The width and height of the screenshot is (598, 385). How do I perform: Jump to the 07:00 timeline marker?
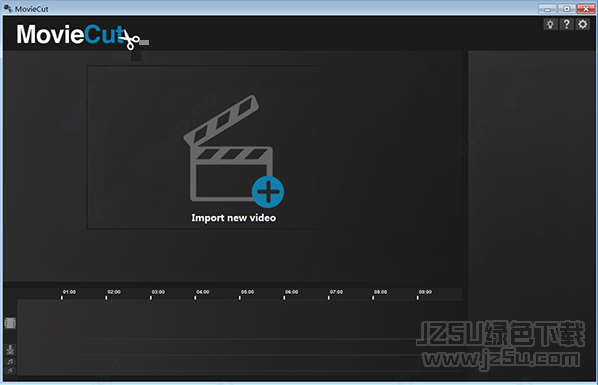click(x=336, y=292)
